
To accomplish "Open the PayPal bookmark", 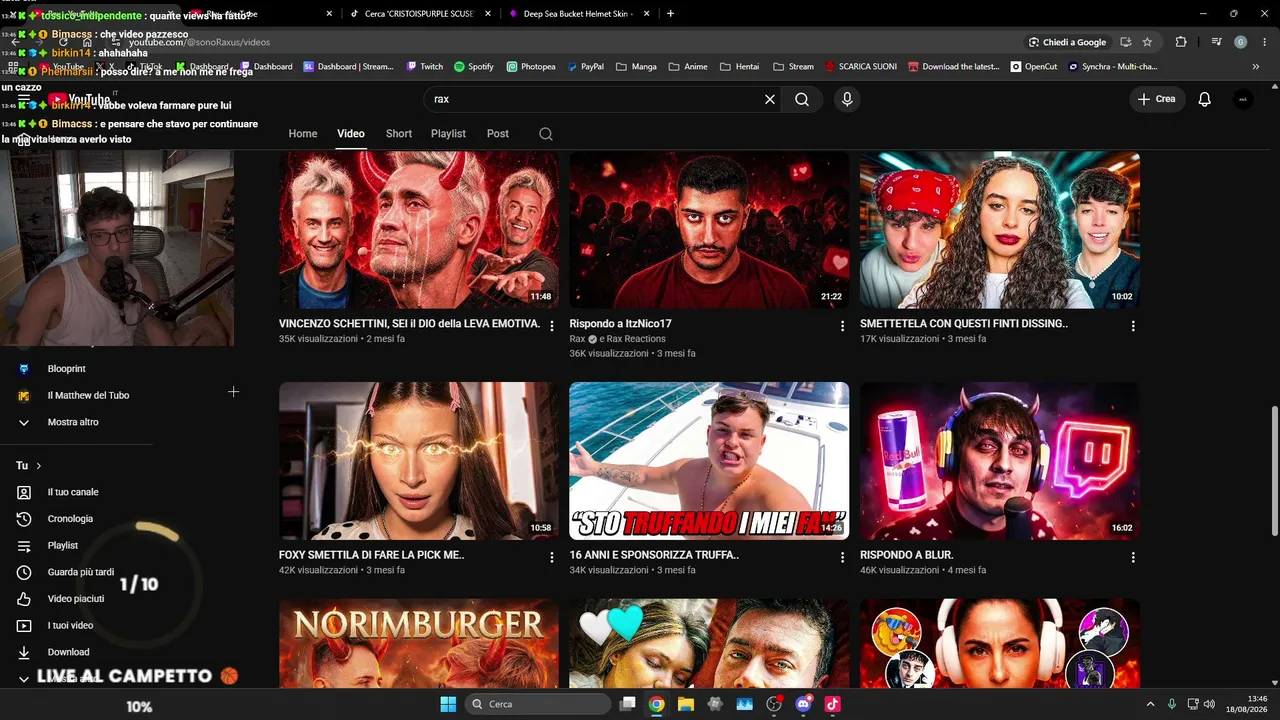I will [x=586, y=67].
